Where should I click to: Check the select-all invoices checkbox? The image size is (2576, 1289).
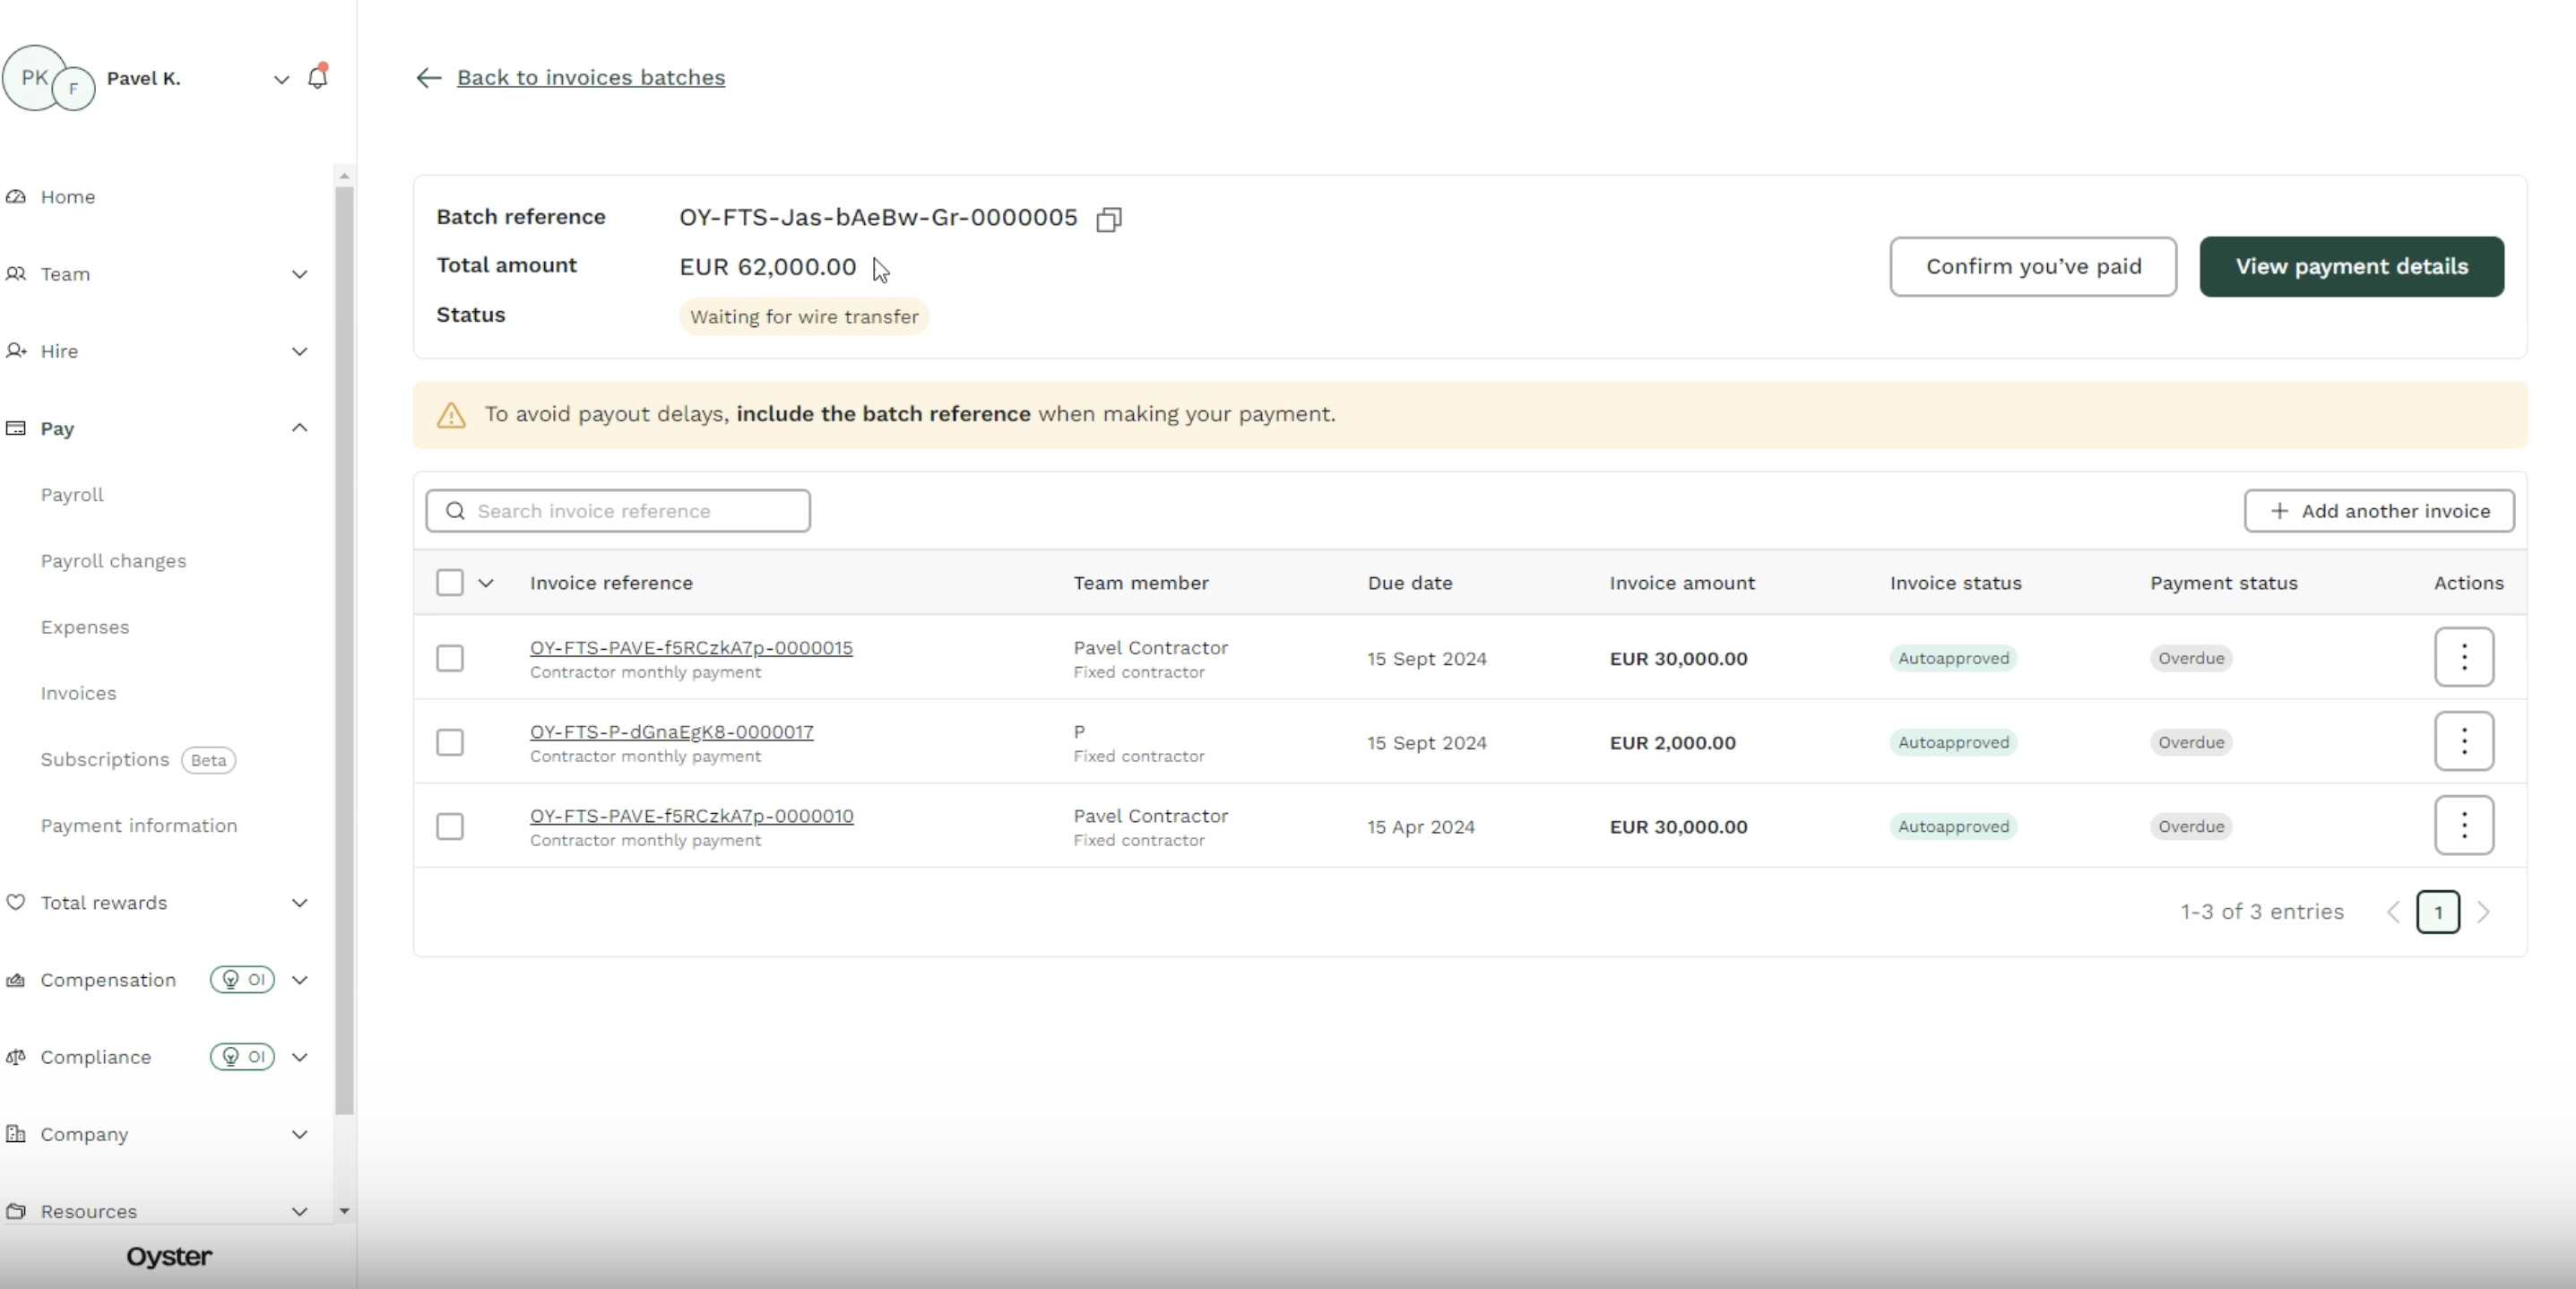[448, 582]
